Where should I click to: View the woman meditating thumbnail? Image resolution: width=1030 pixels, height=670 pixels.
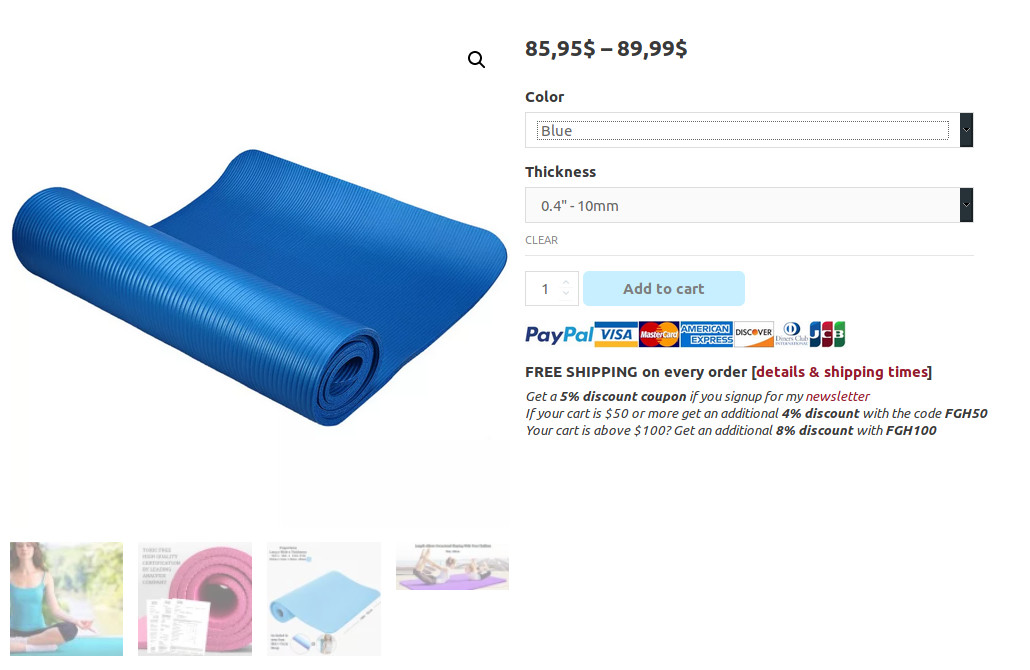[x=66, y=599]
